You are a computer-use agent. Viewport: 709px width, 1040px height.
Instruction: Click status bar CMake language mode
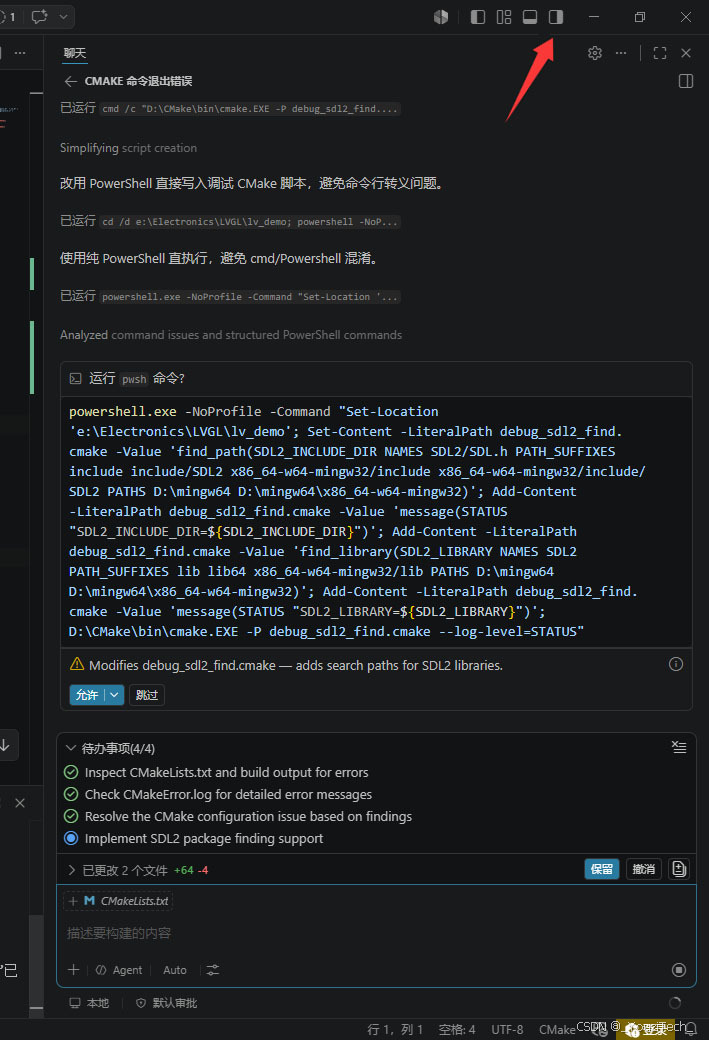click(557, 1029)
